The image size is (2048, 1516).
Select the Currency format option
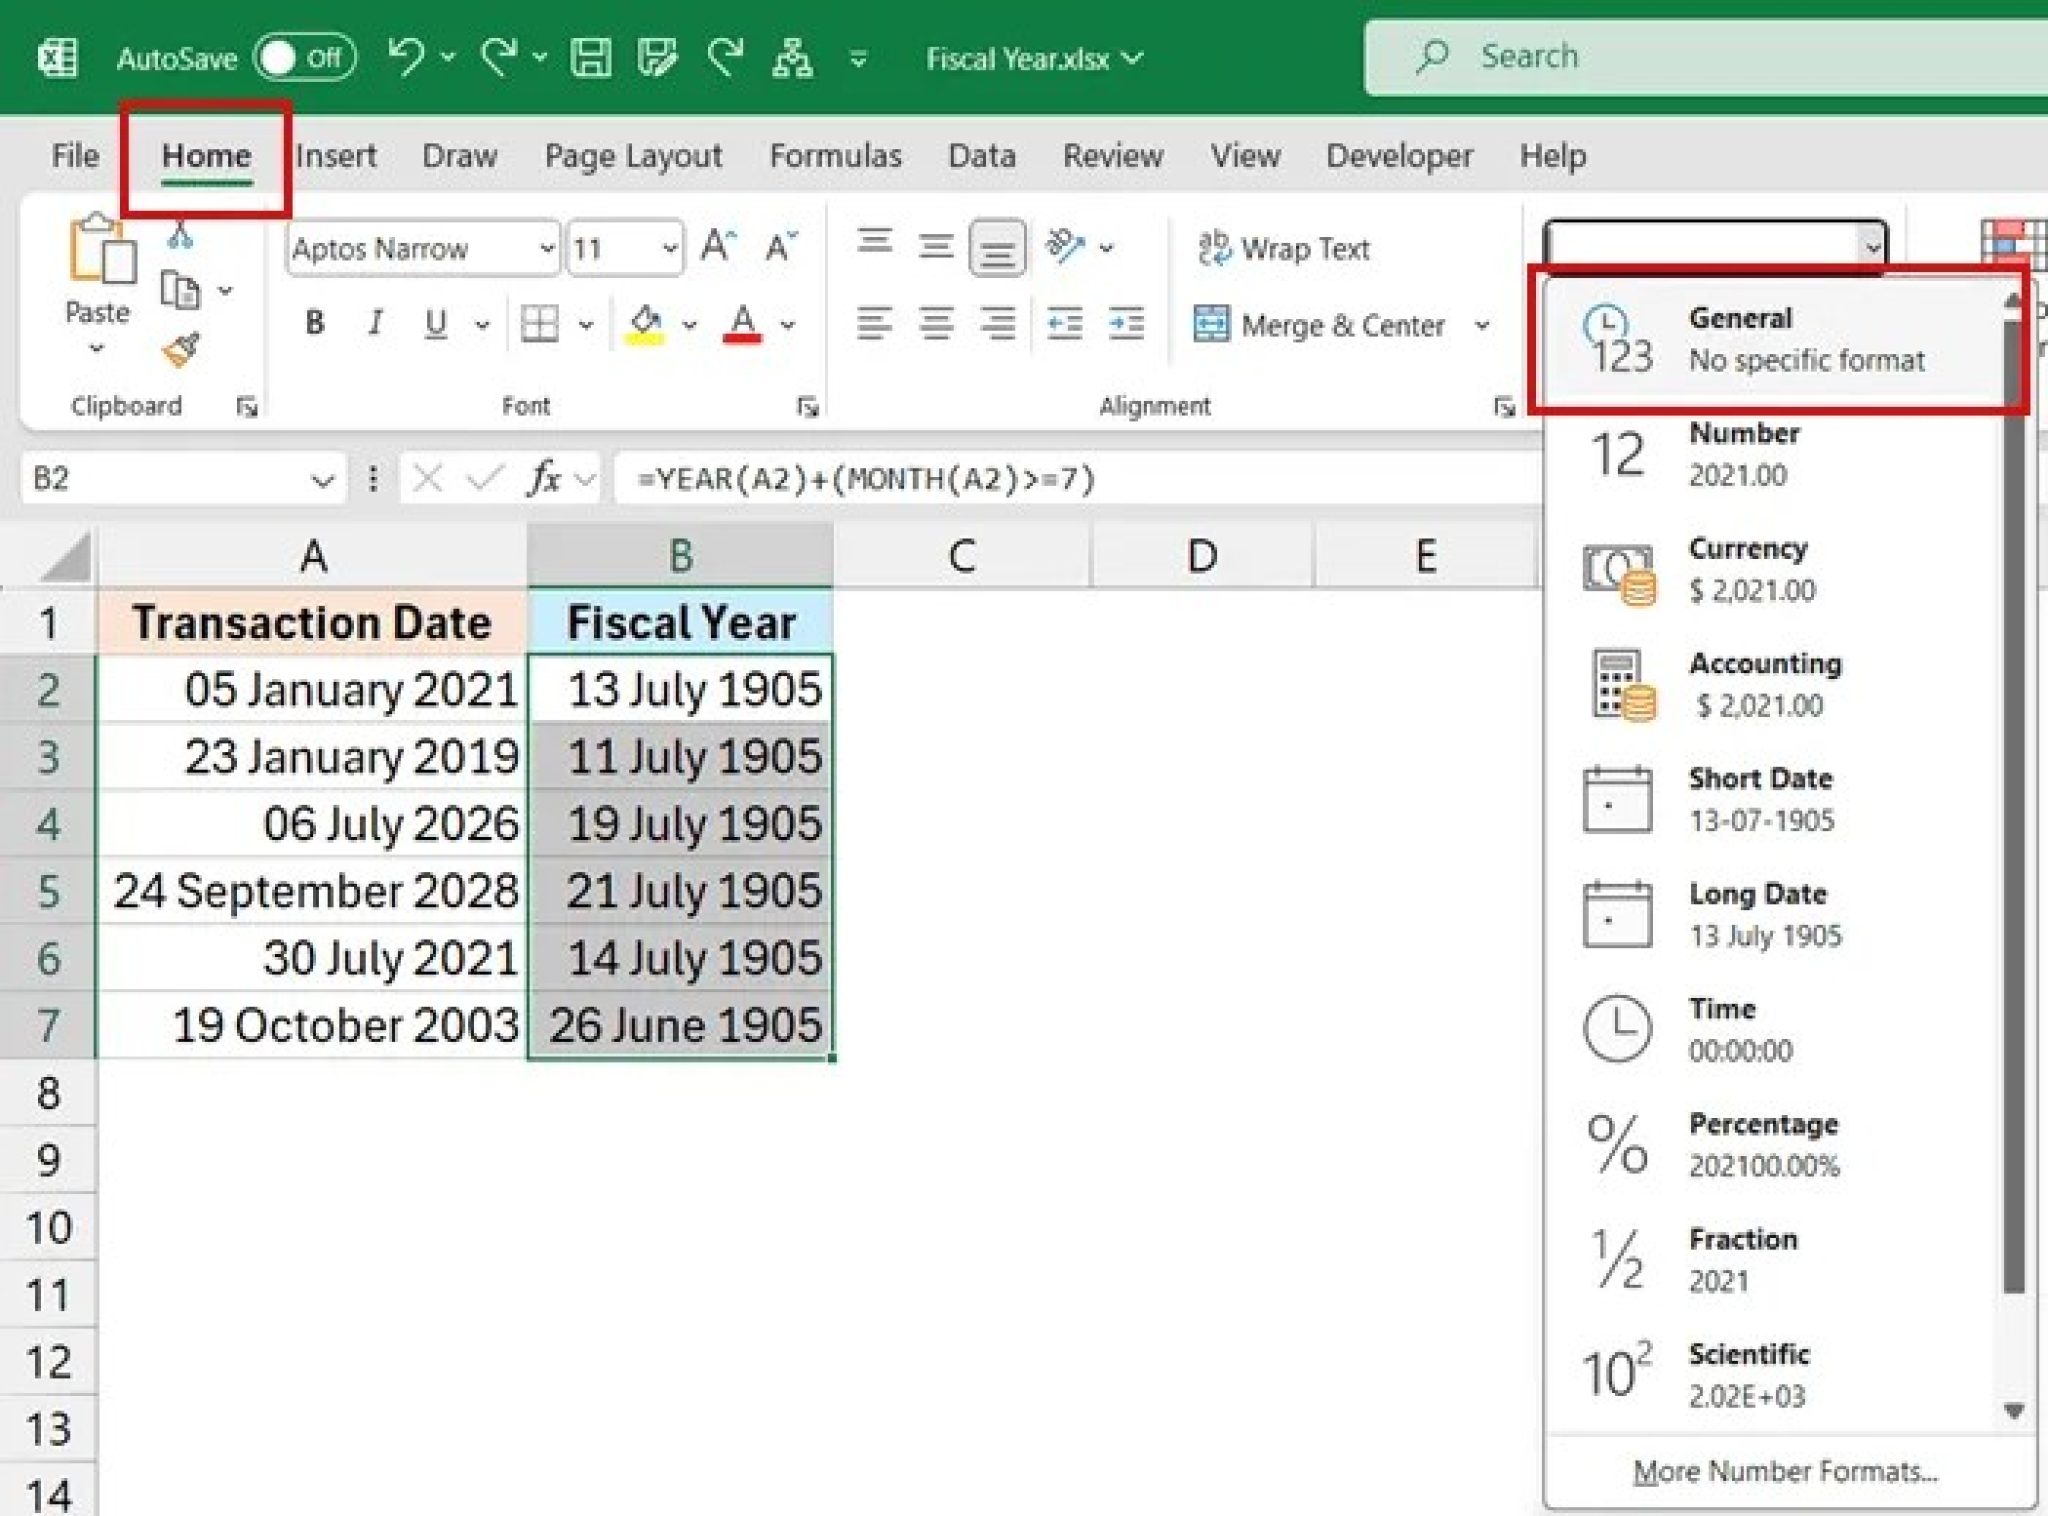pos(1750,569)
